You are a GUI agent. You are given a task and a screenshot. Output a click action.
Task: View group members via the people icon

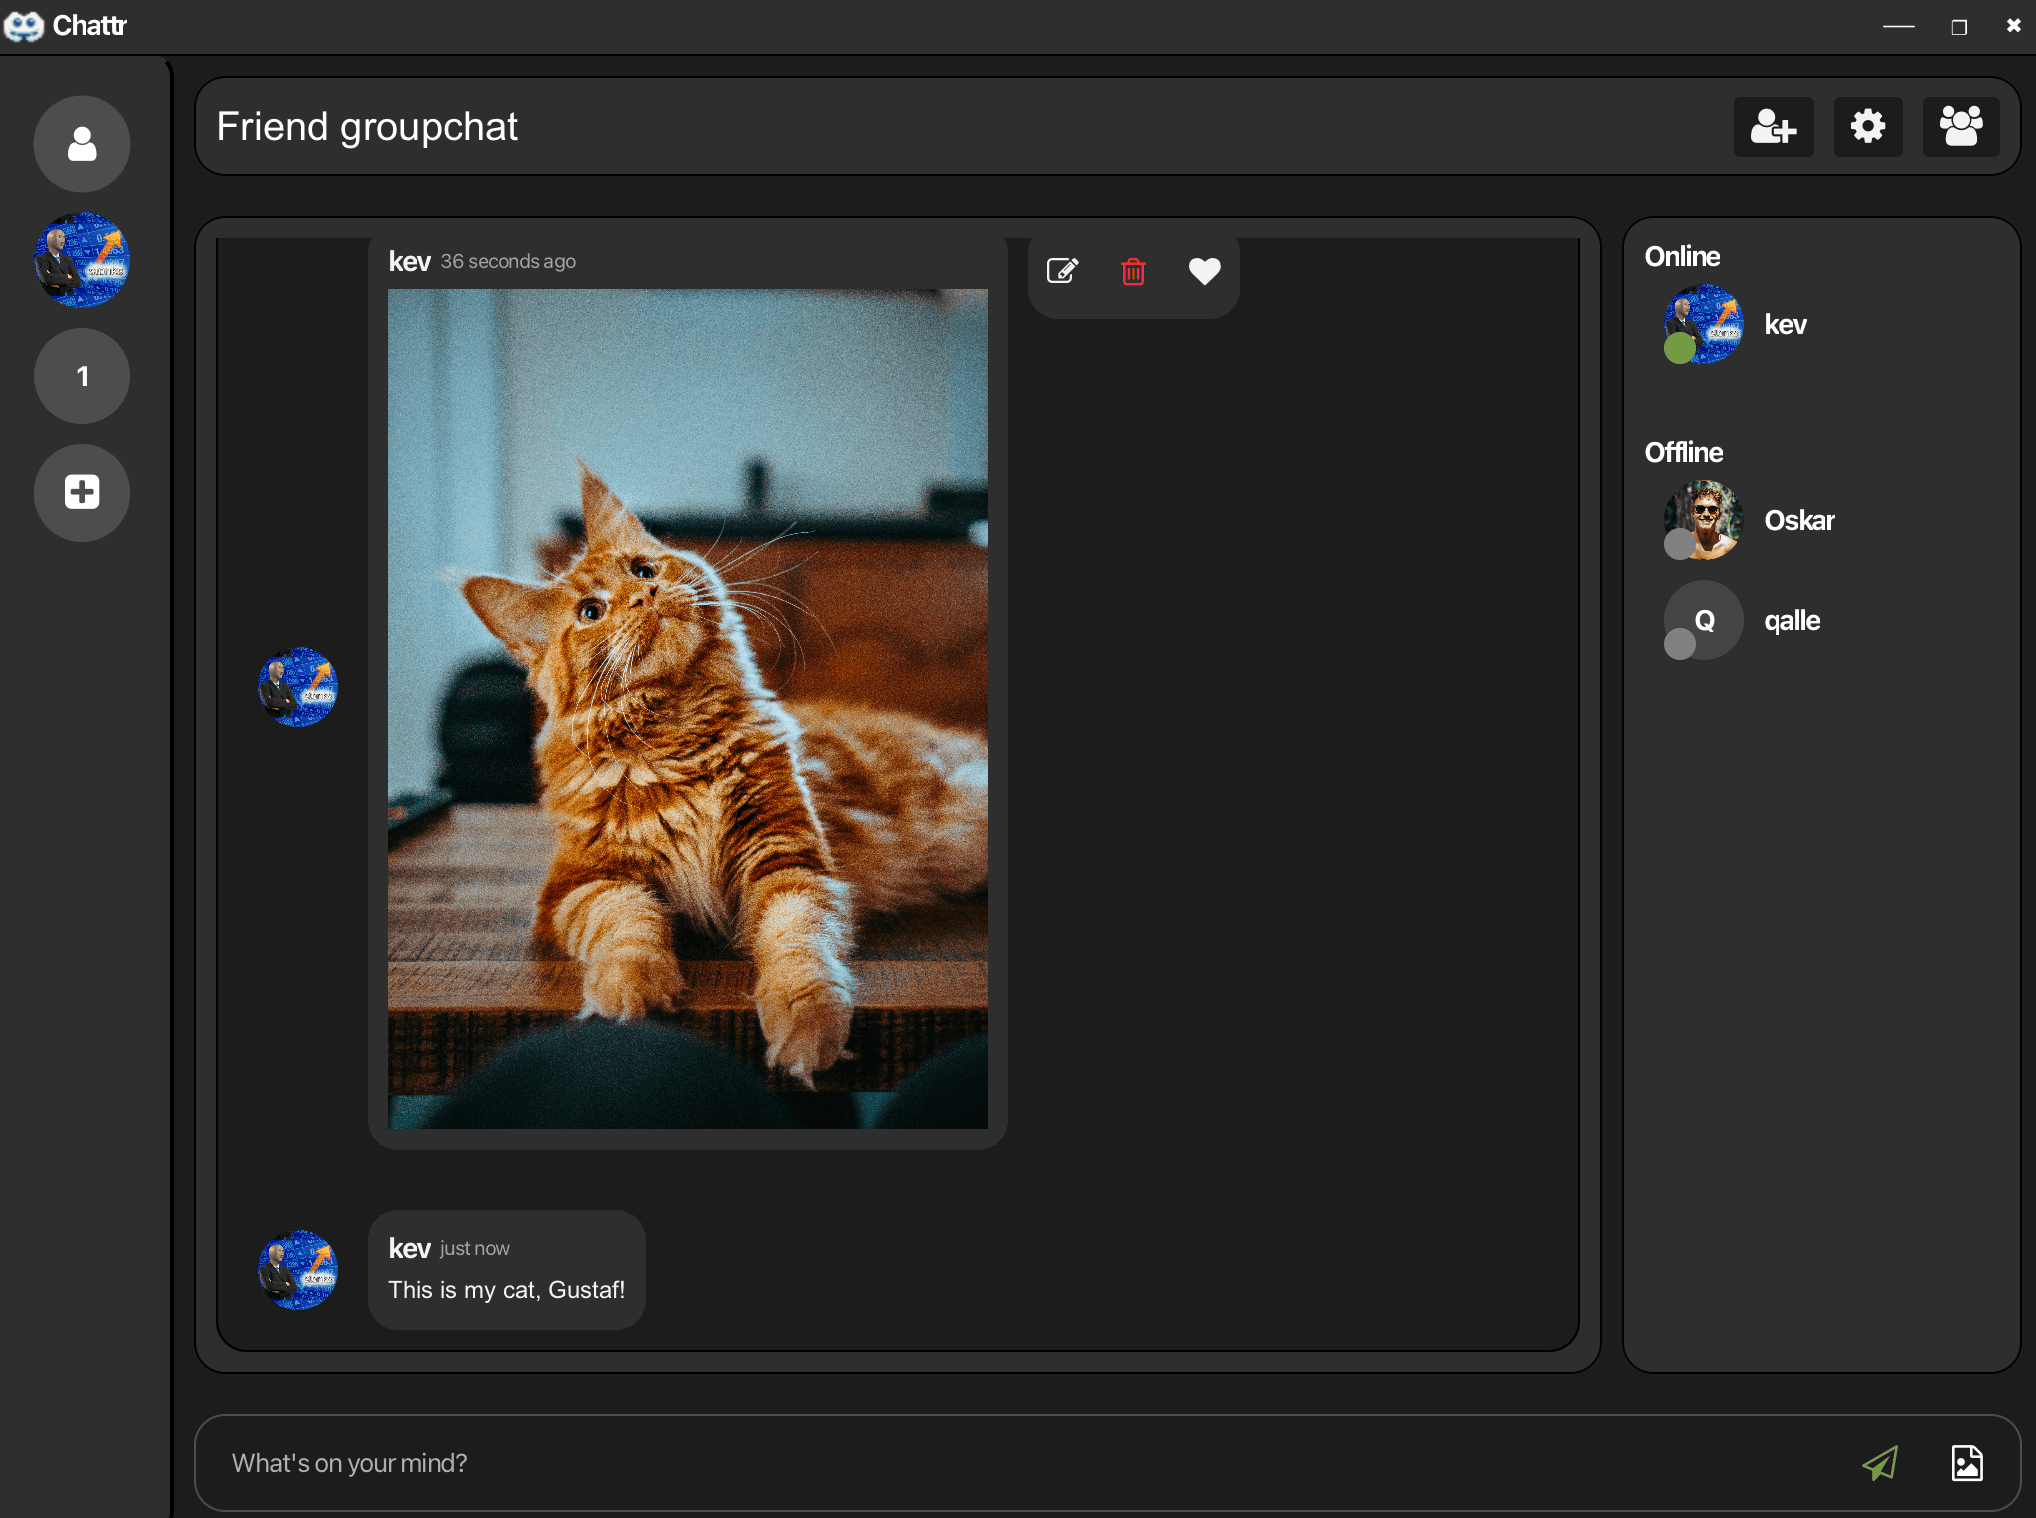pyautogui.click(x=1959, y=127)
